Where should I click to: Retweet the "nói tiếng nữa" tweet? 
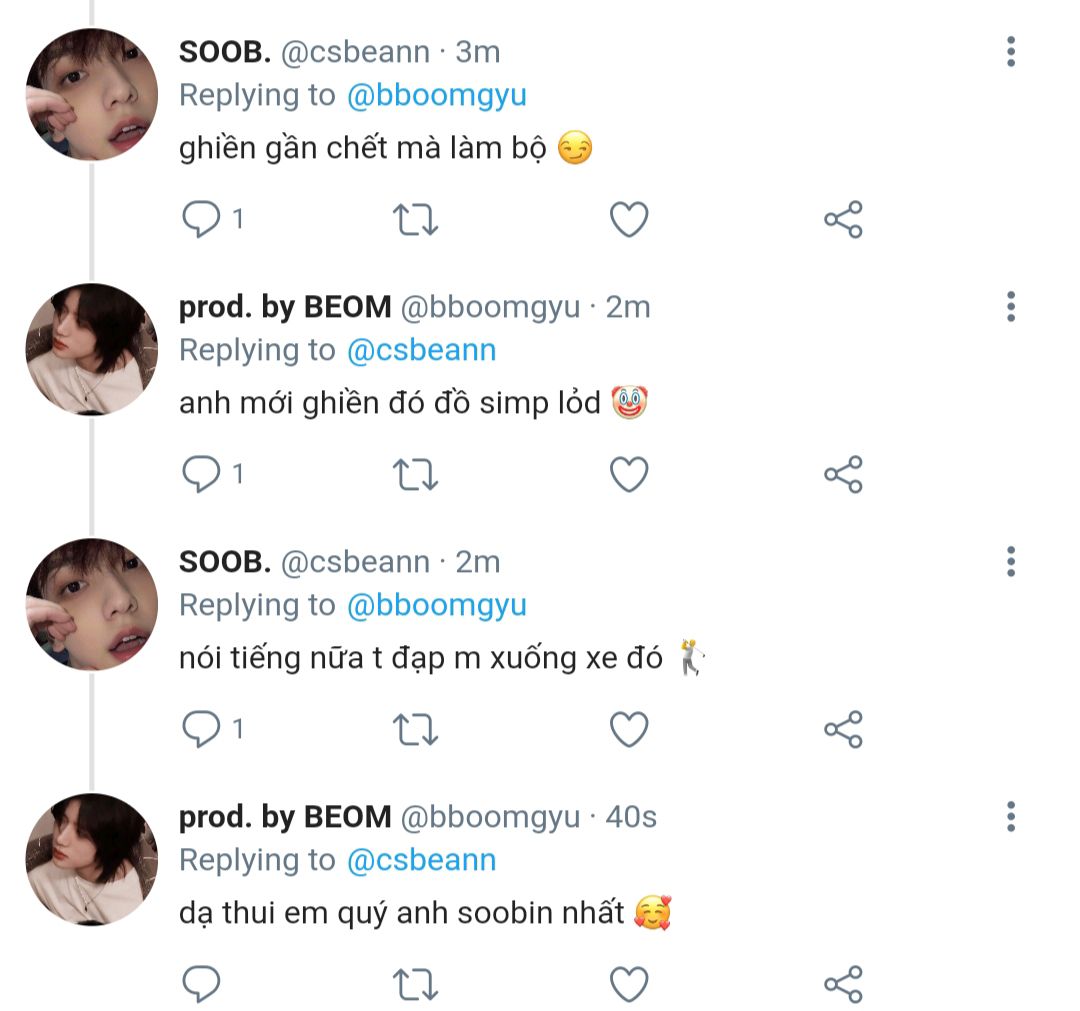click(x=416, y=729)
